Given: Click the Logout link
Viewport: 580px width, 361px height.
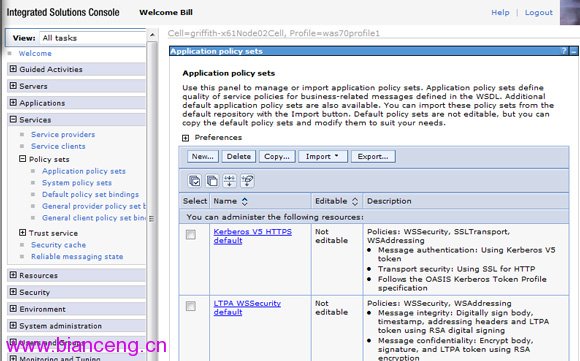Looking at the screenshot, I should pyautogui.click(x=539, y=13).
